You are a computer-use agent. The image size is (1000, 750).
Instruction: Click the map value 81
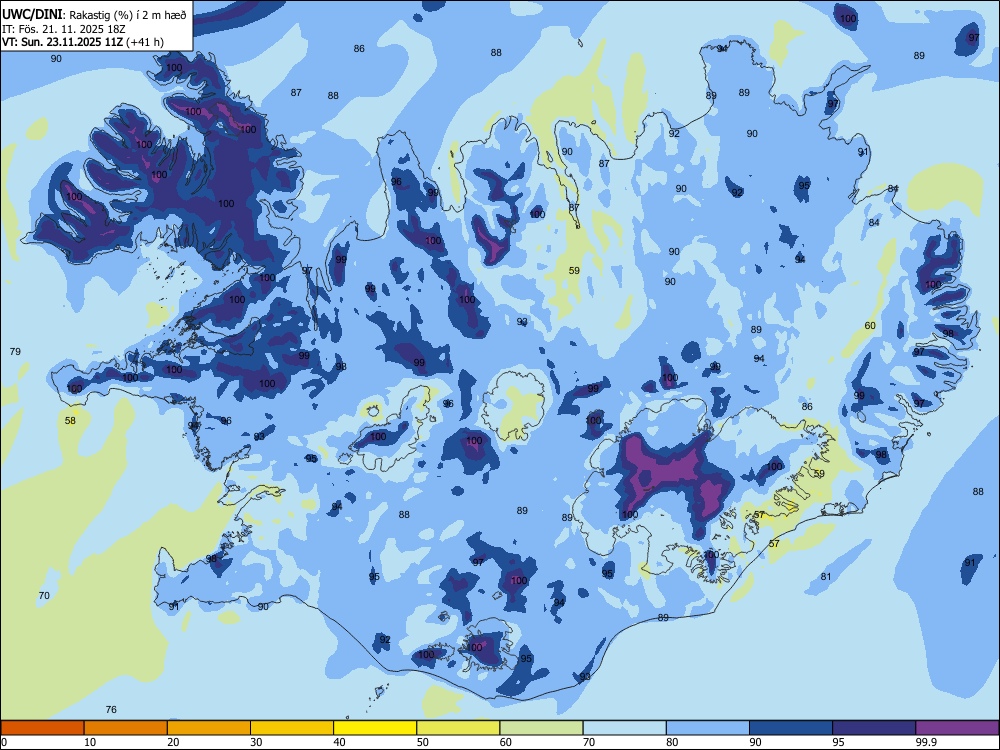[826, 576]
